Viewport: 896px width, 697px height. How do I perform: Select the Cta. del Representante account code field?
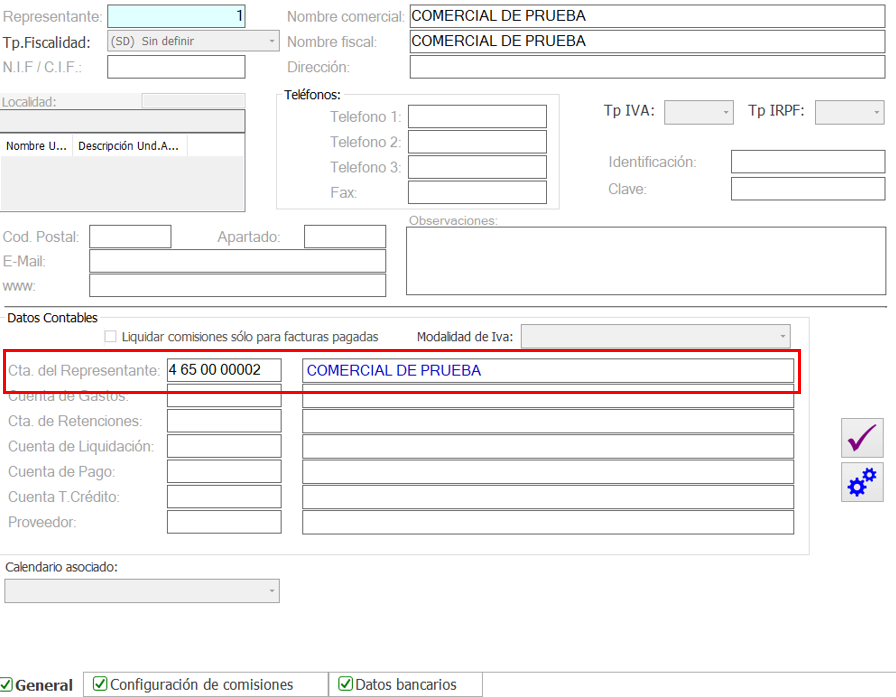pos(224,370)
